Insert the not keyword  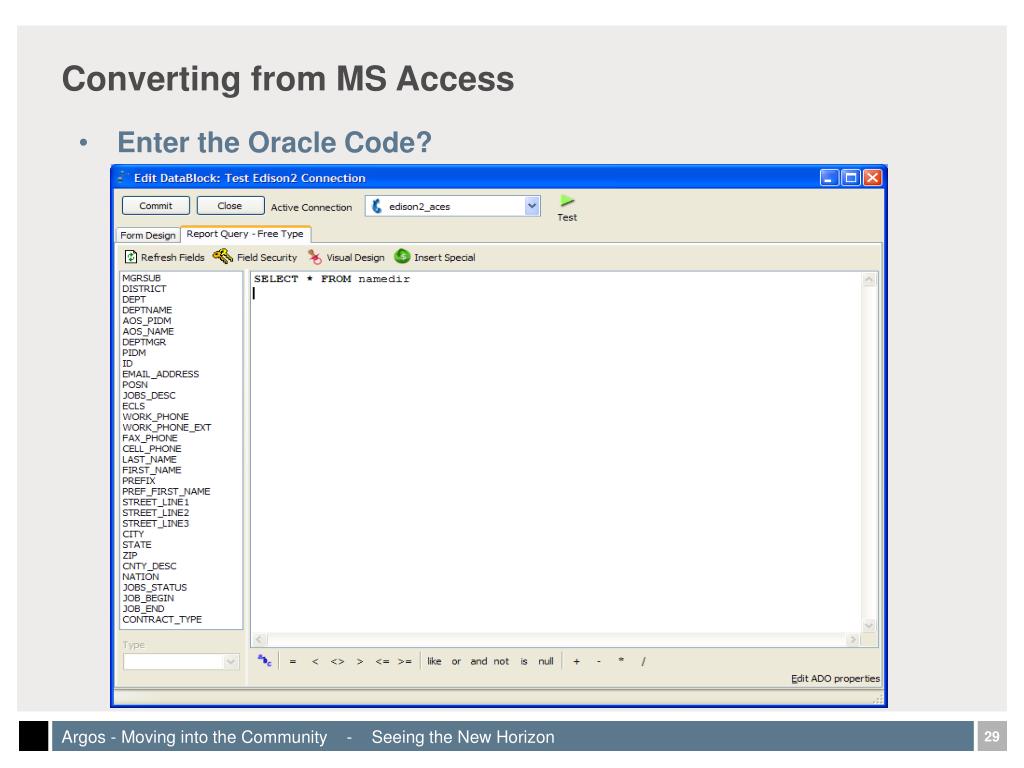(x=501, y=661)
